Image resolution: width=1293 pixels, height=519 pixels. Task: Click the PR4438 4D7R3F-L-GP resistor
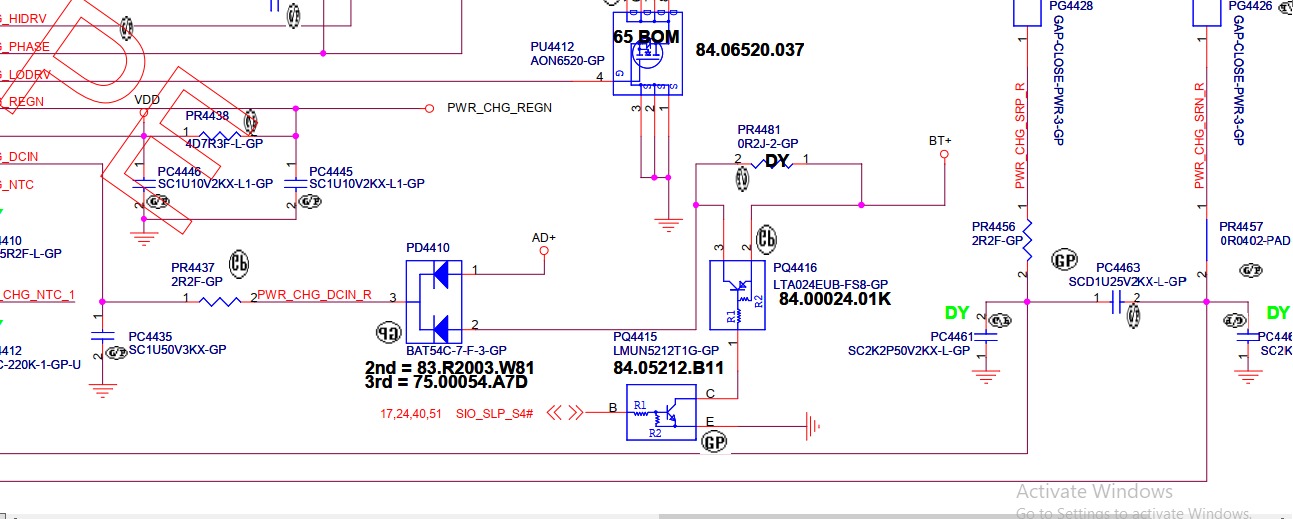point(221,134)
